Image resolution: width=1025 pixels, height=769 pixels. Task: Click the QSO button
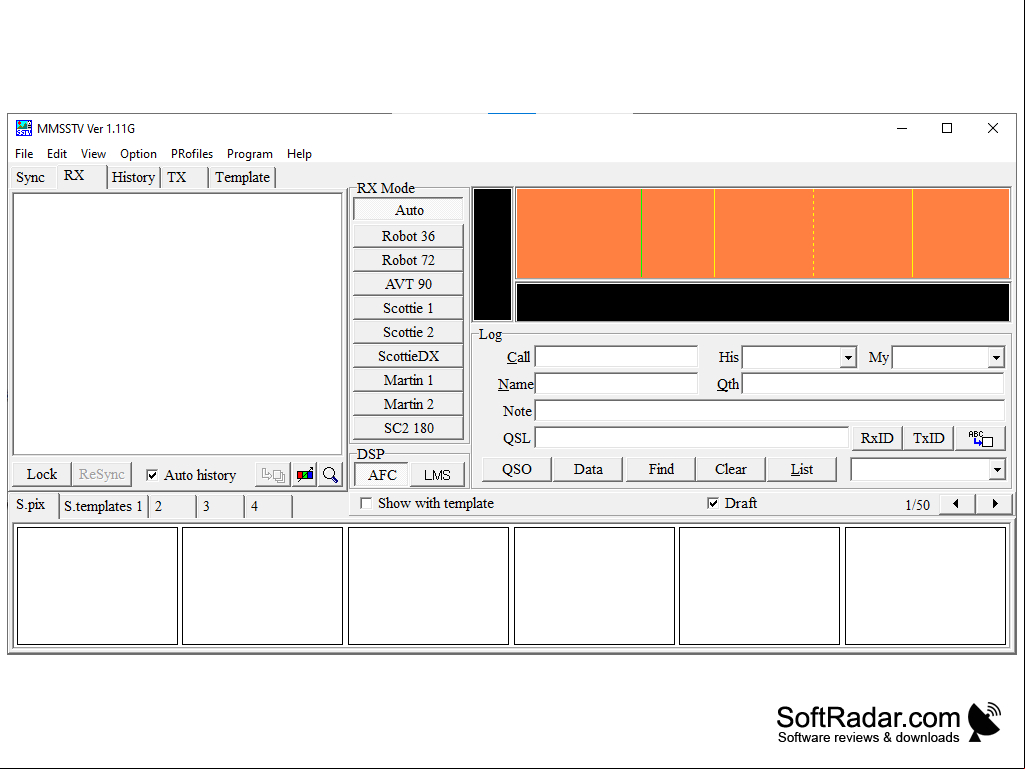click(x=517, y=470)
